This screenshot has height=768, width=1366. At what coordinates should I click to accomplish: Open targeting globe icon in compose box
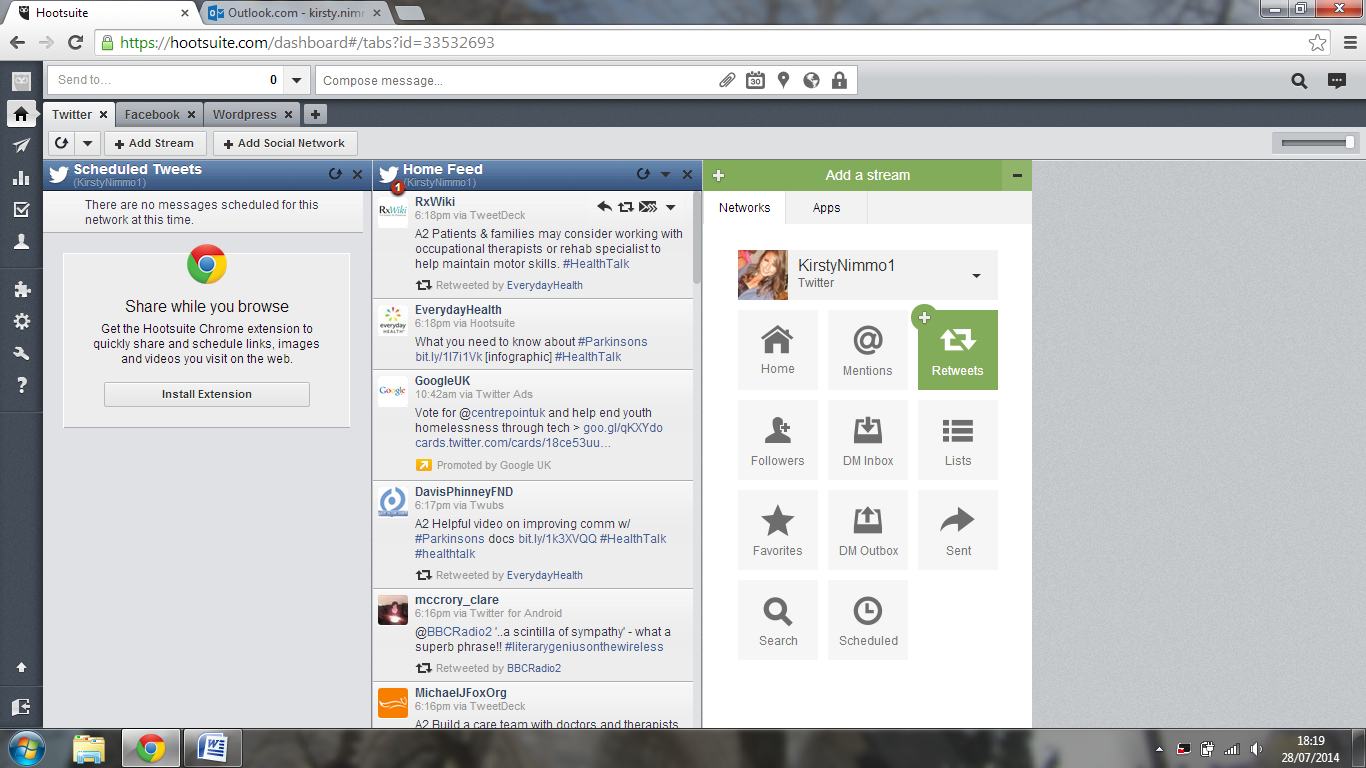click(x=811, y=81)
